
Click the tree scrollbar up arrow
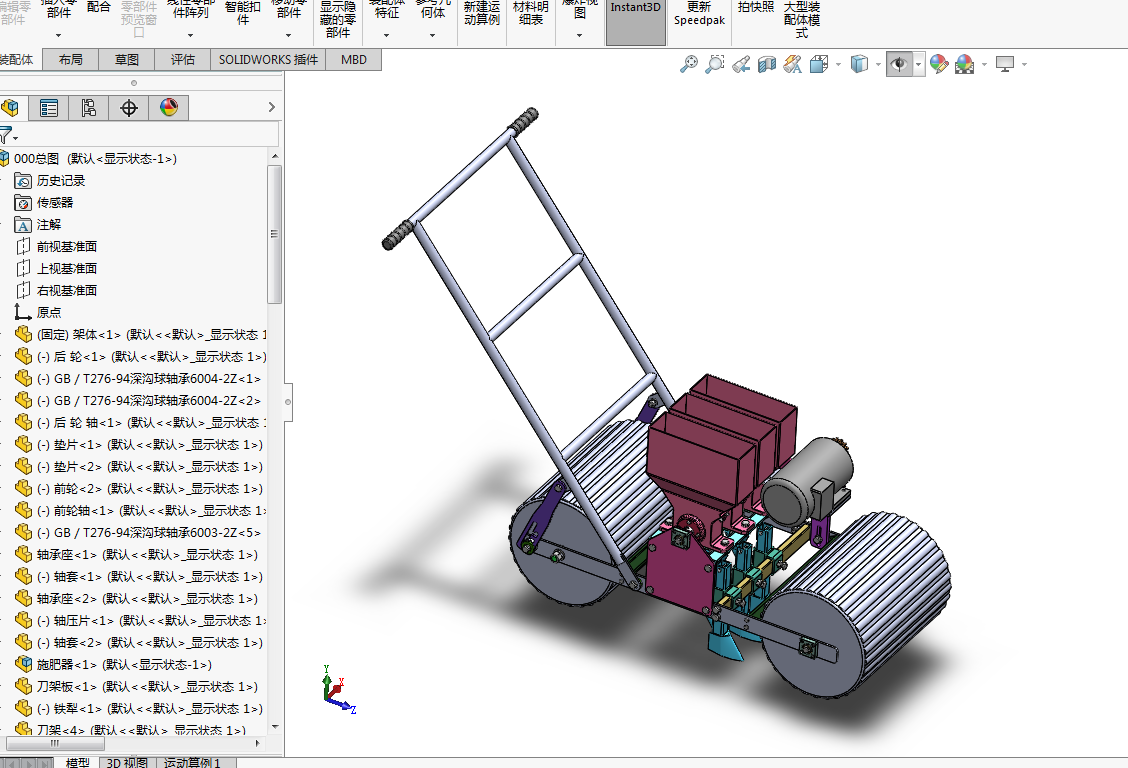pos(274,156)
